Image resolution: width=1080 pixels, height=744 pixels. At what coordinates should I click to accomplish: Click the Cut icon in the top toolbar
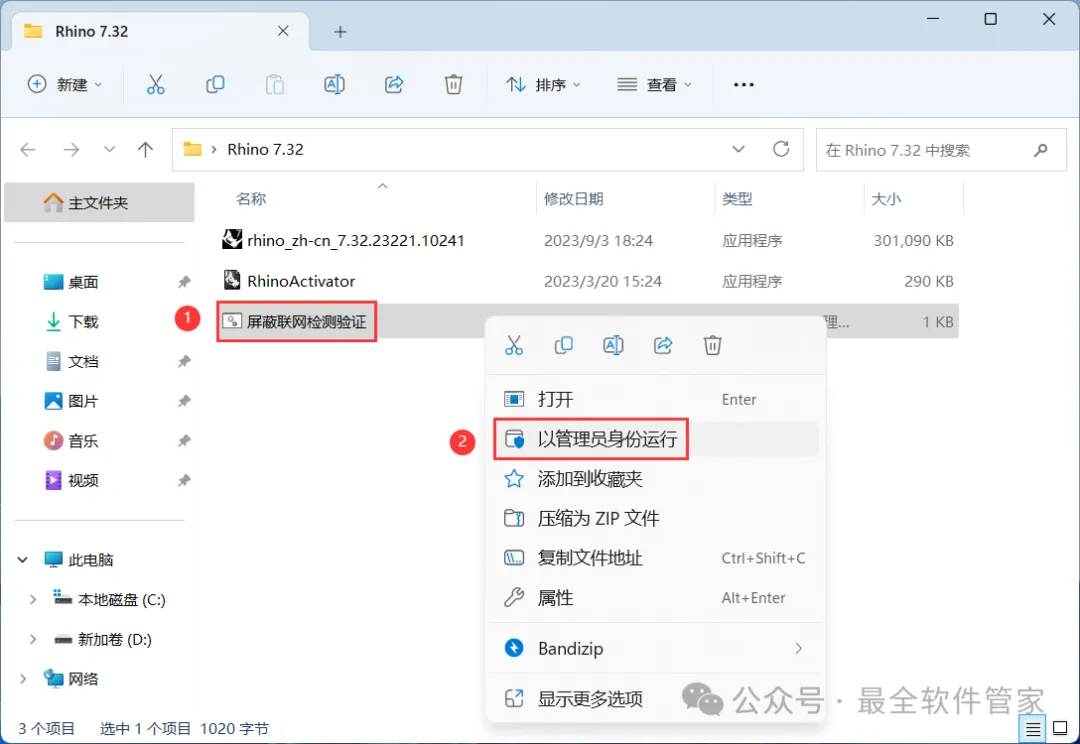[x=156, y=85]
